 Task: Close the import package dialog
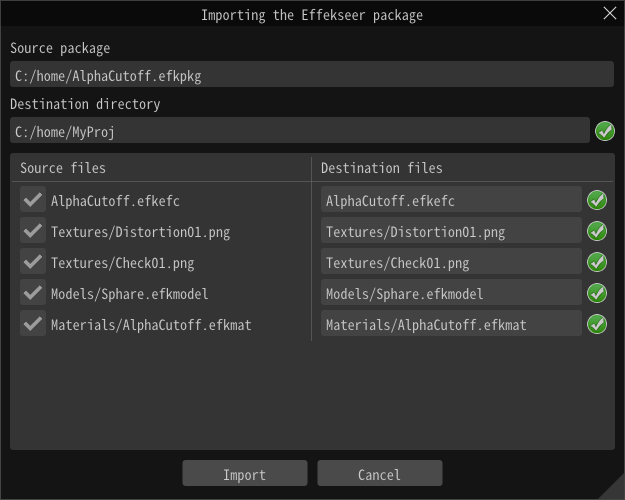[610, 14]
